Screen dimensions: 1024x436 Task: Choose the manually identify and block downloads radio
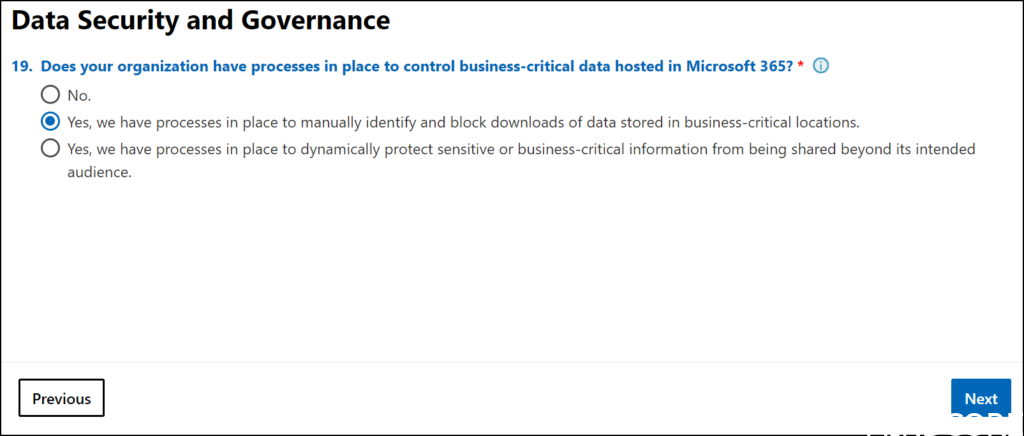(49, 122)
